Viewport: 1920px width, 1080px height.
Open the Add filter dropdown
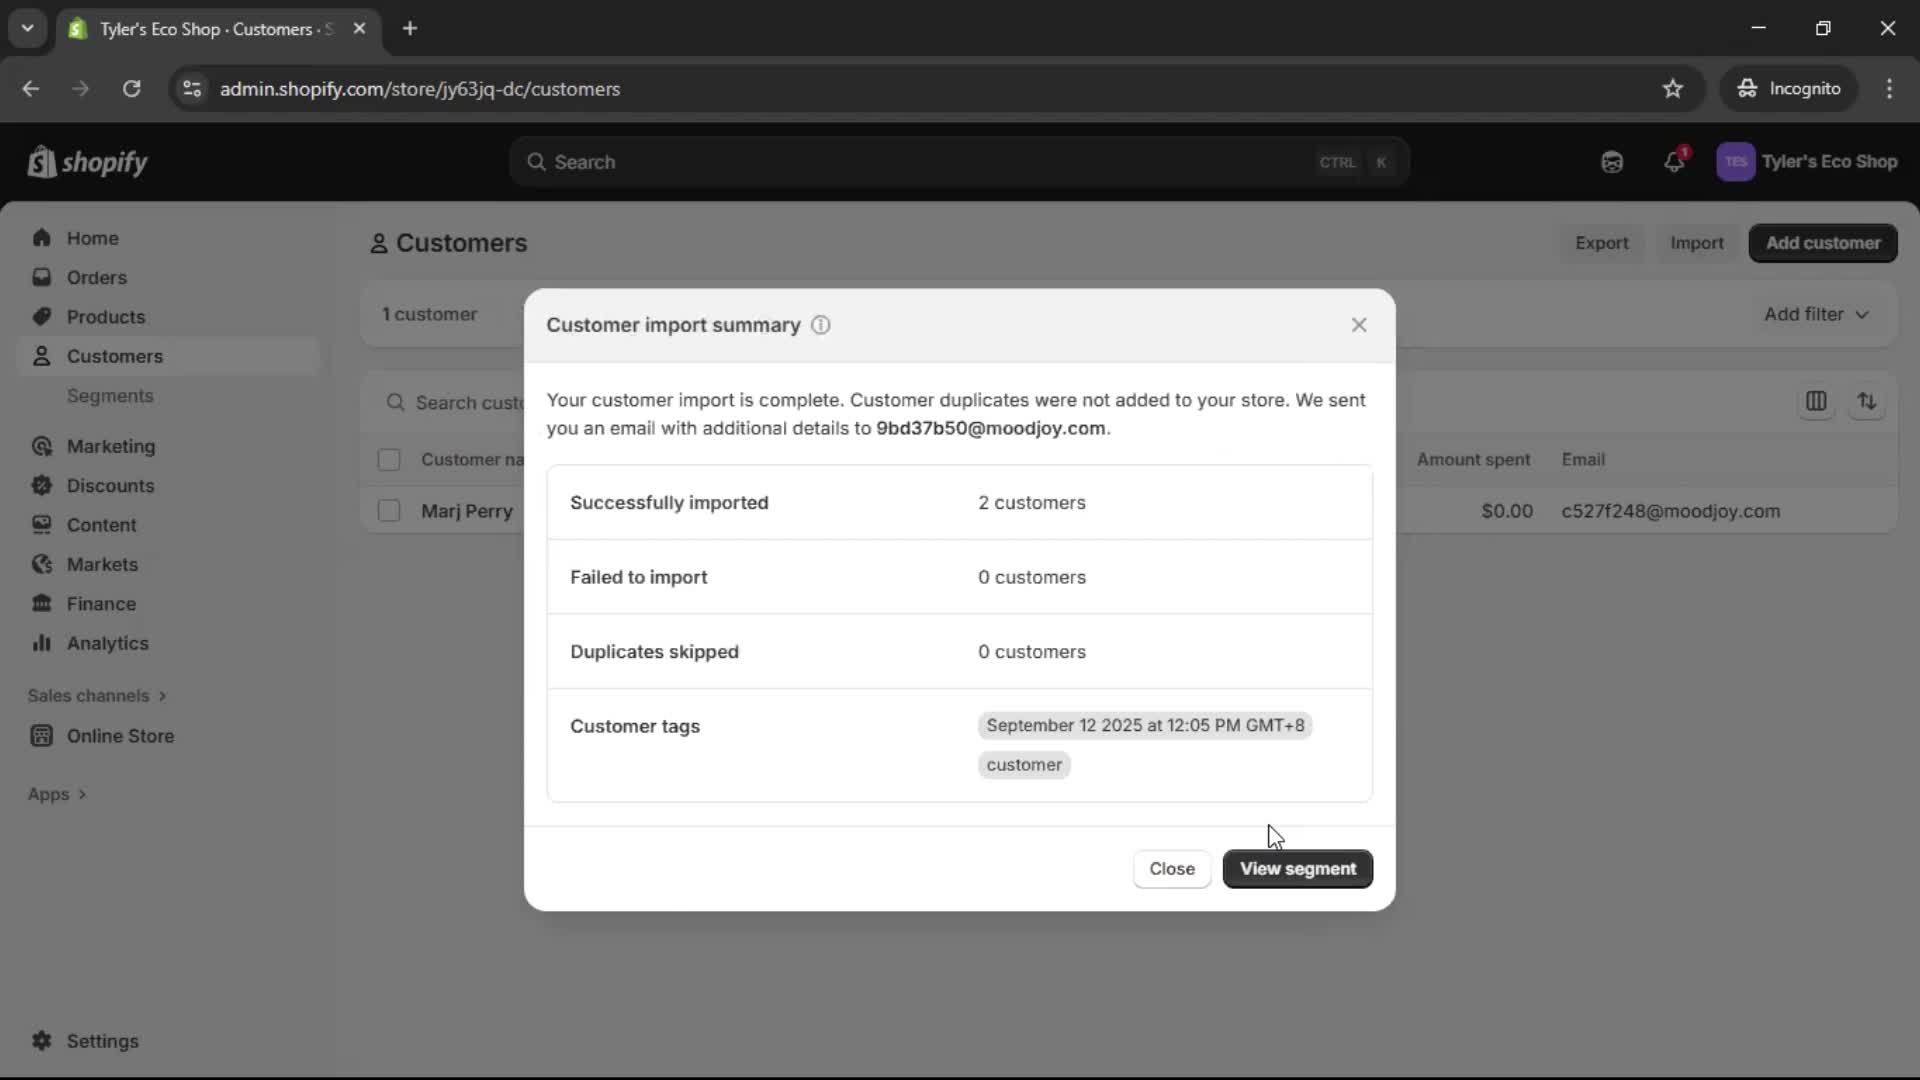click(x=1814, y=313)
